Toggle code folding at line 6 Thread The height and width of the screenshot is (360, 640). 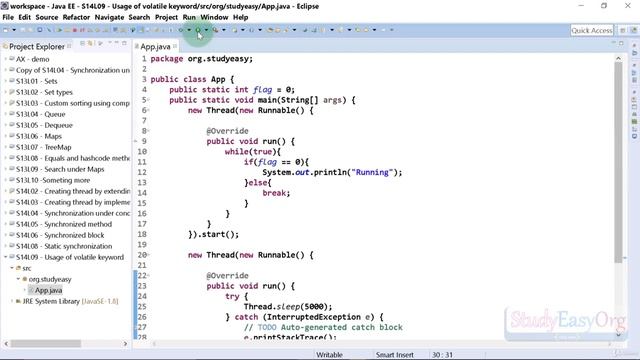point(149,110)
